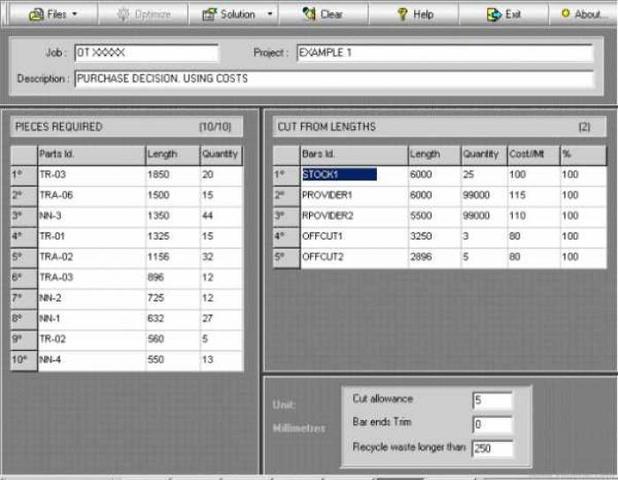Expand the Solution dropdown arrow

point(270,14)
